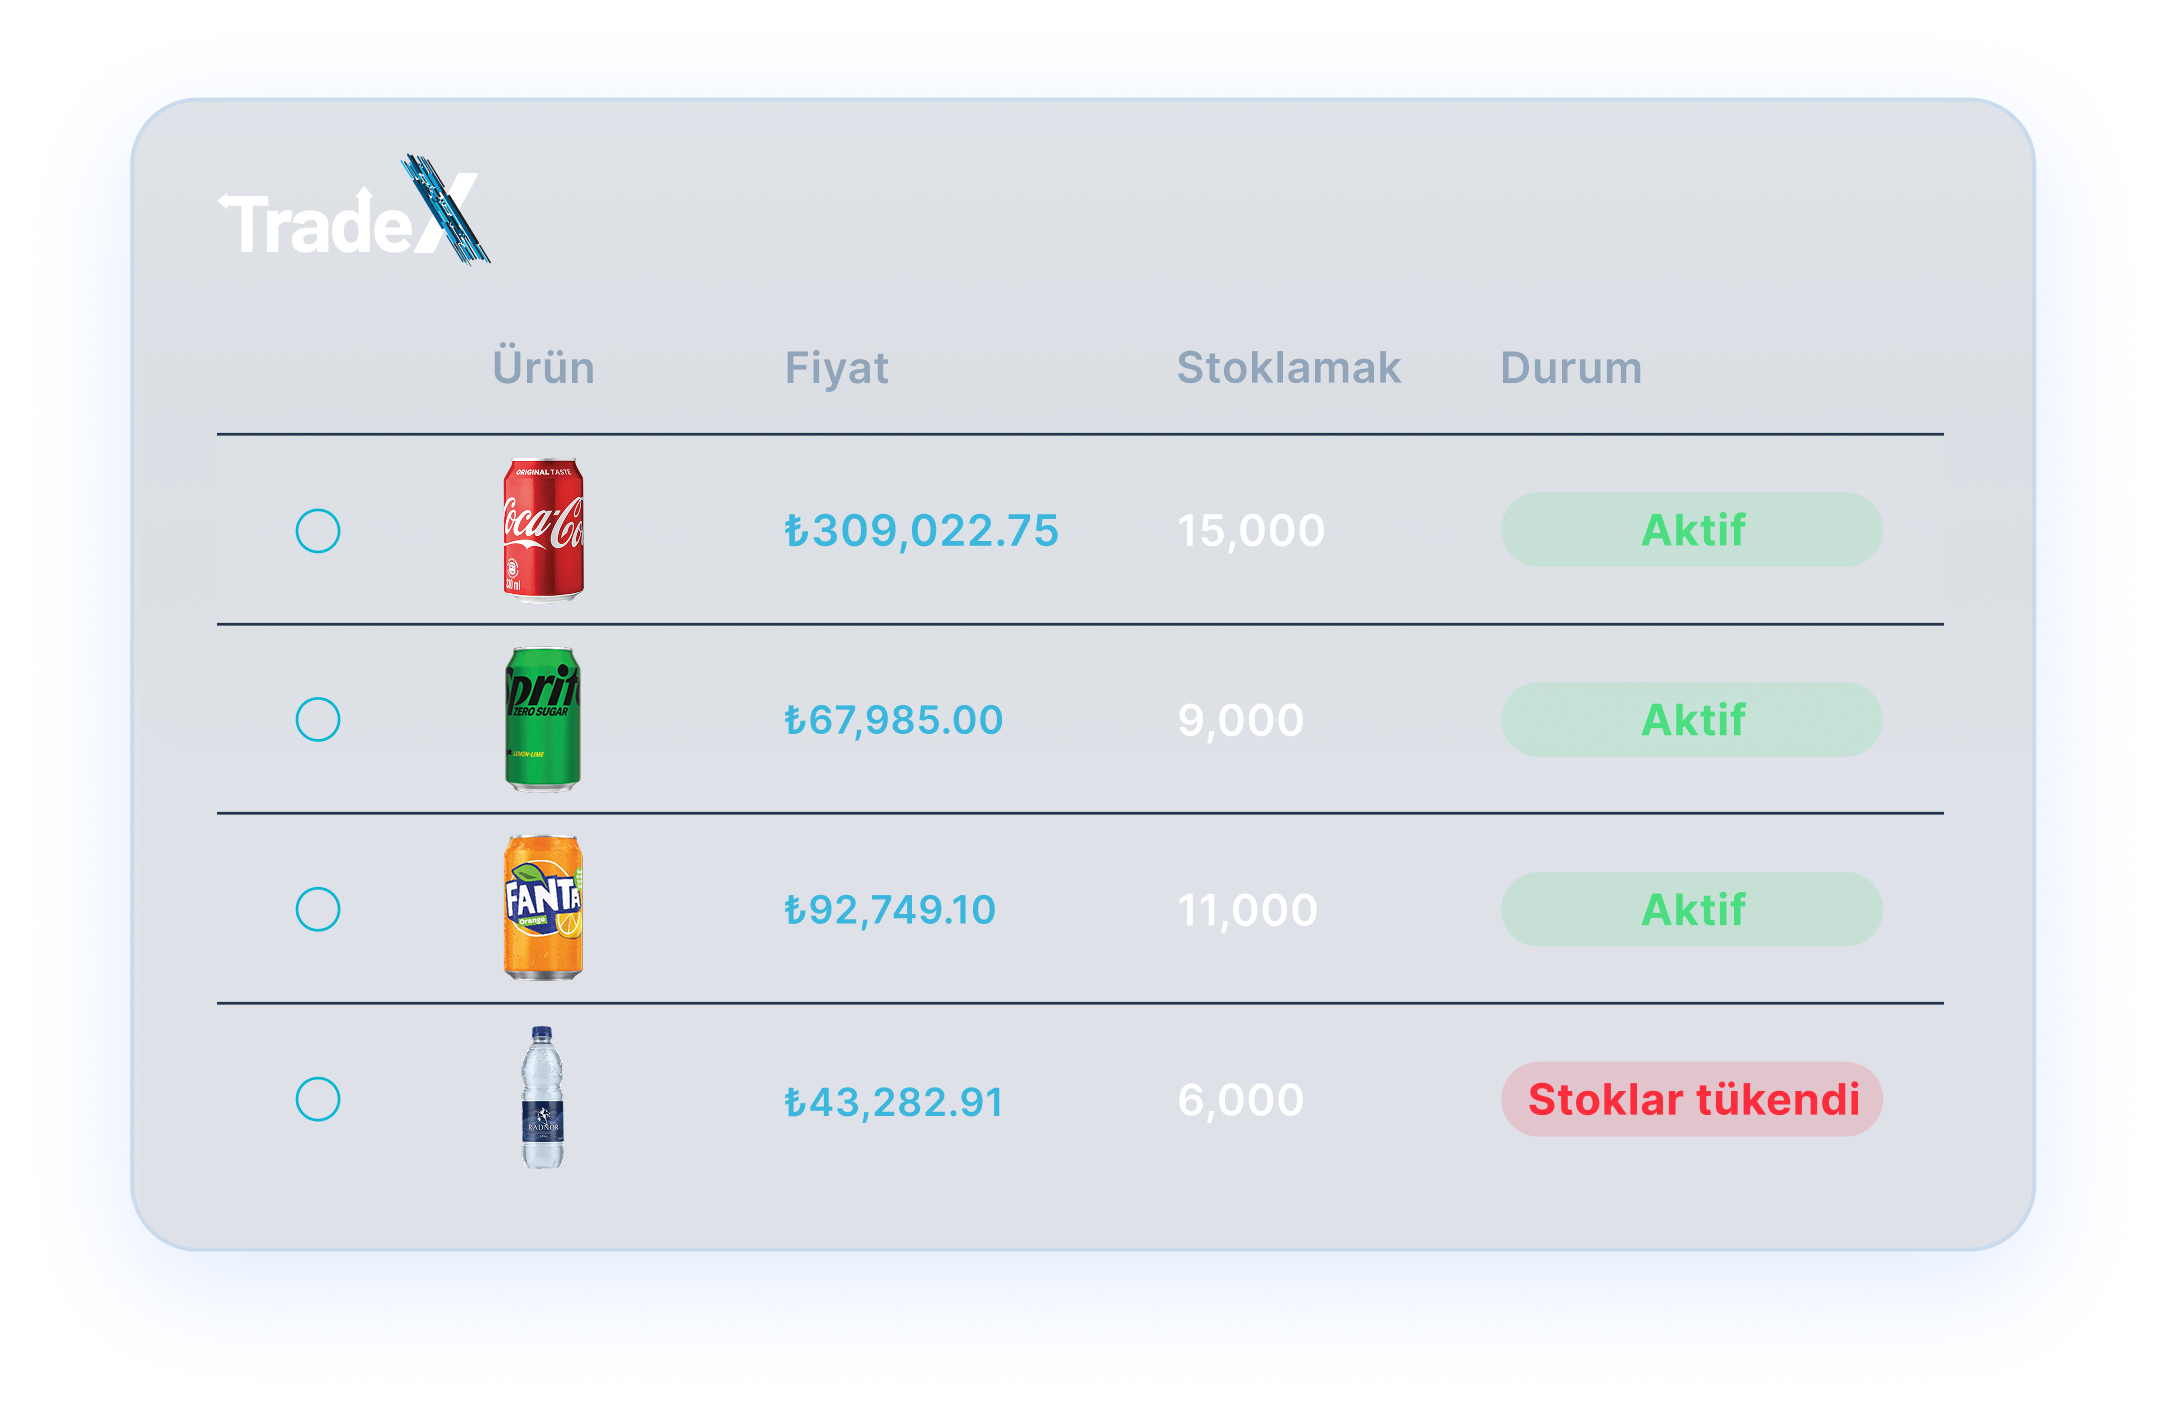Click the price ₺43,282.91
This screenshot has height=1415, width=2167.
[893, 1102]
